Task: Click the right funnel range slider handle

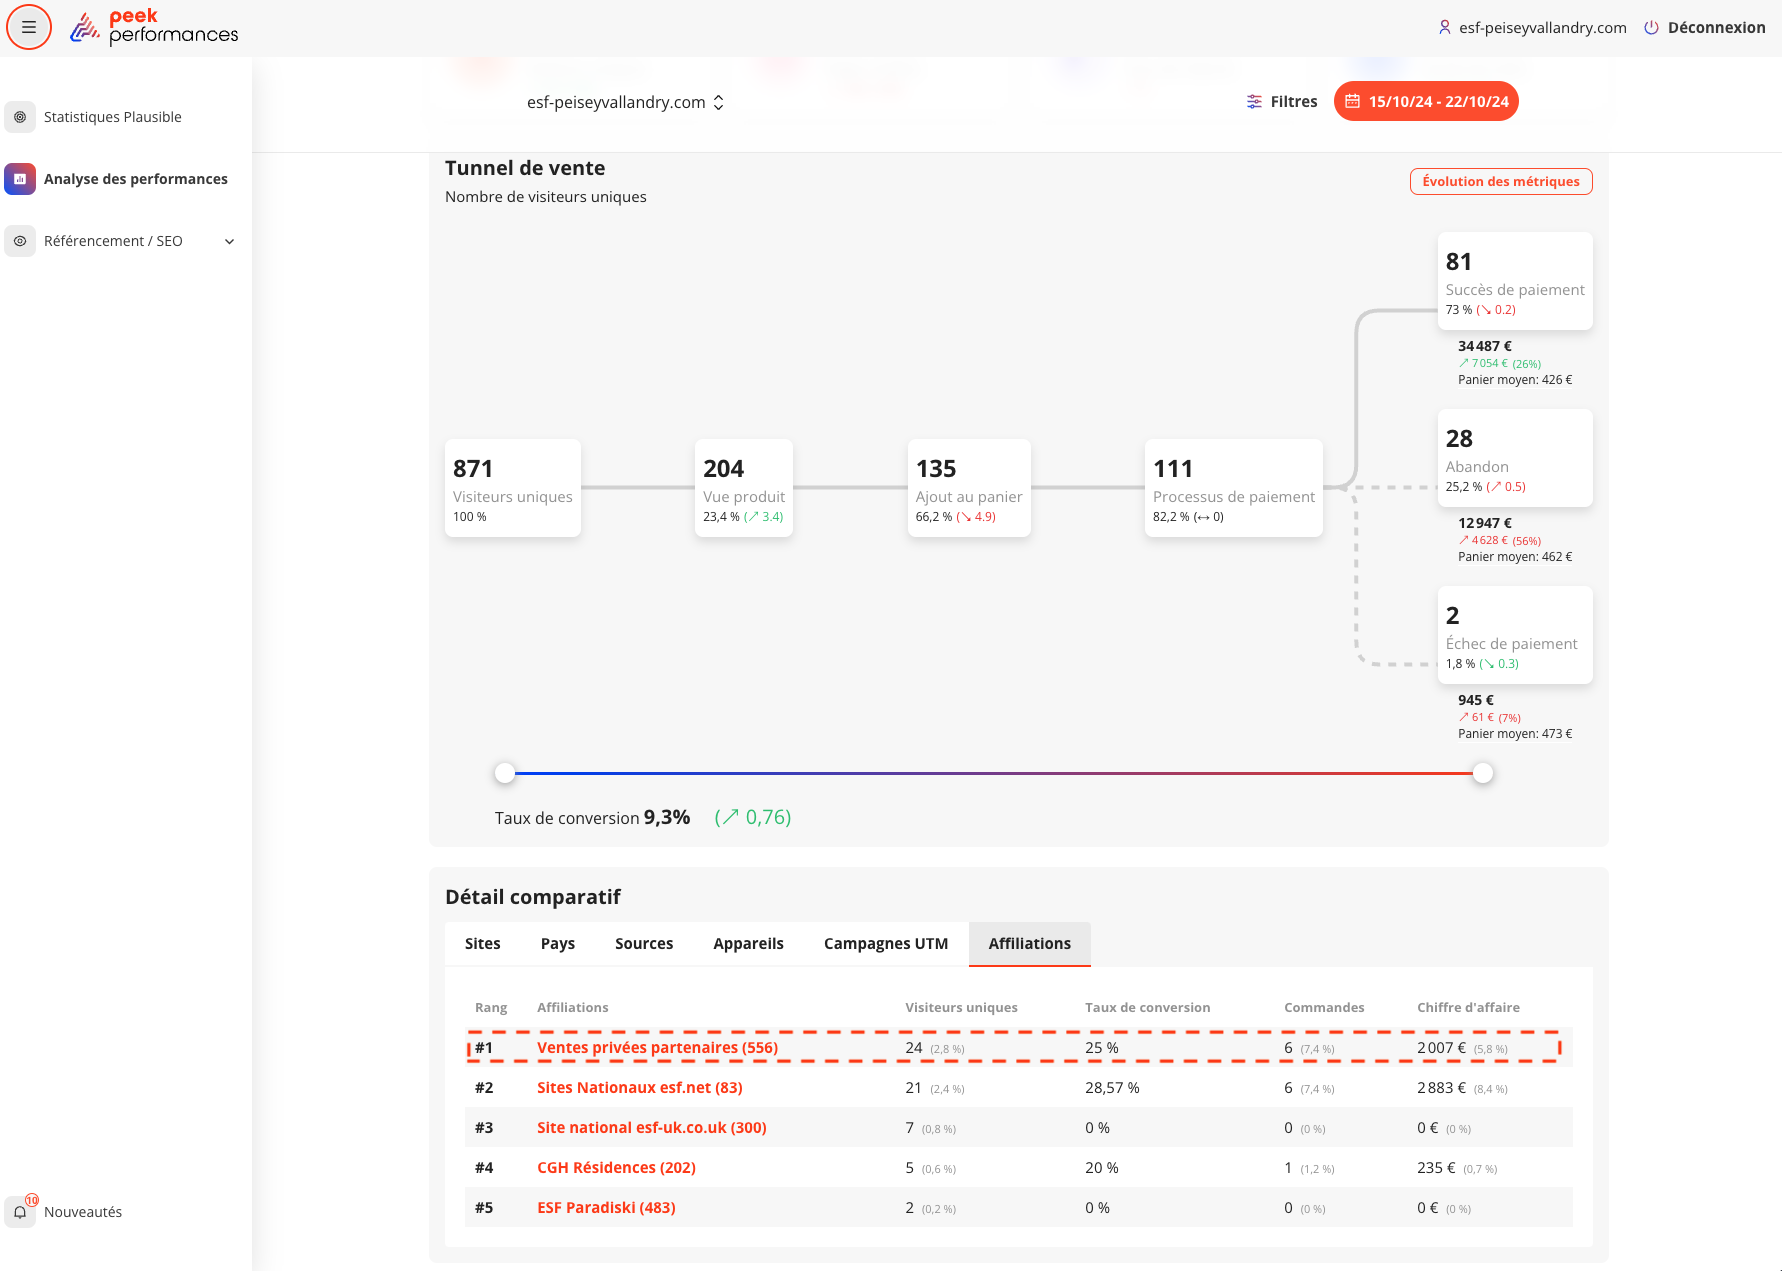Action: (1483, 773)
